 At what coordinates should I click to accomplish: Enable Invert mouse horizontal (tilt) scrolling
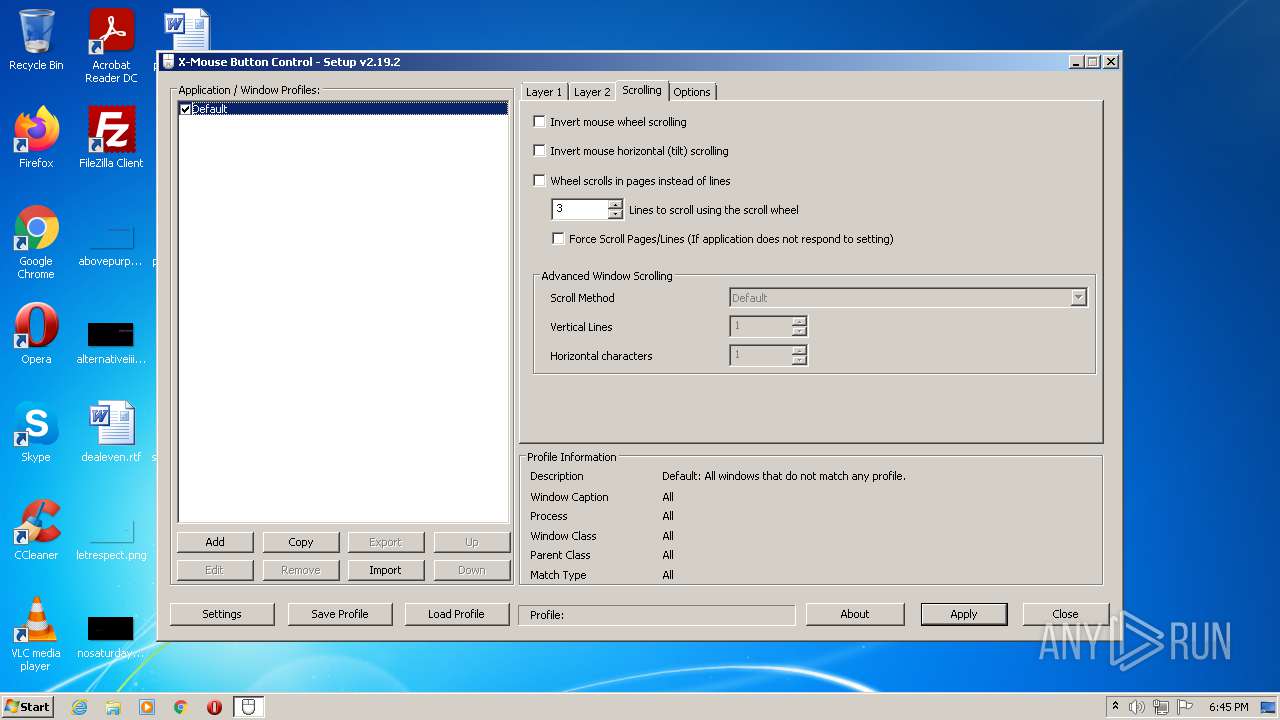(x=540, y=151)
